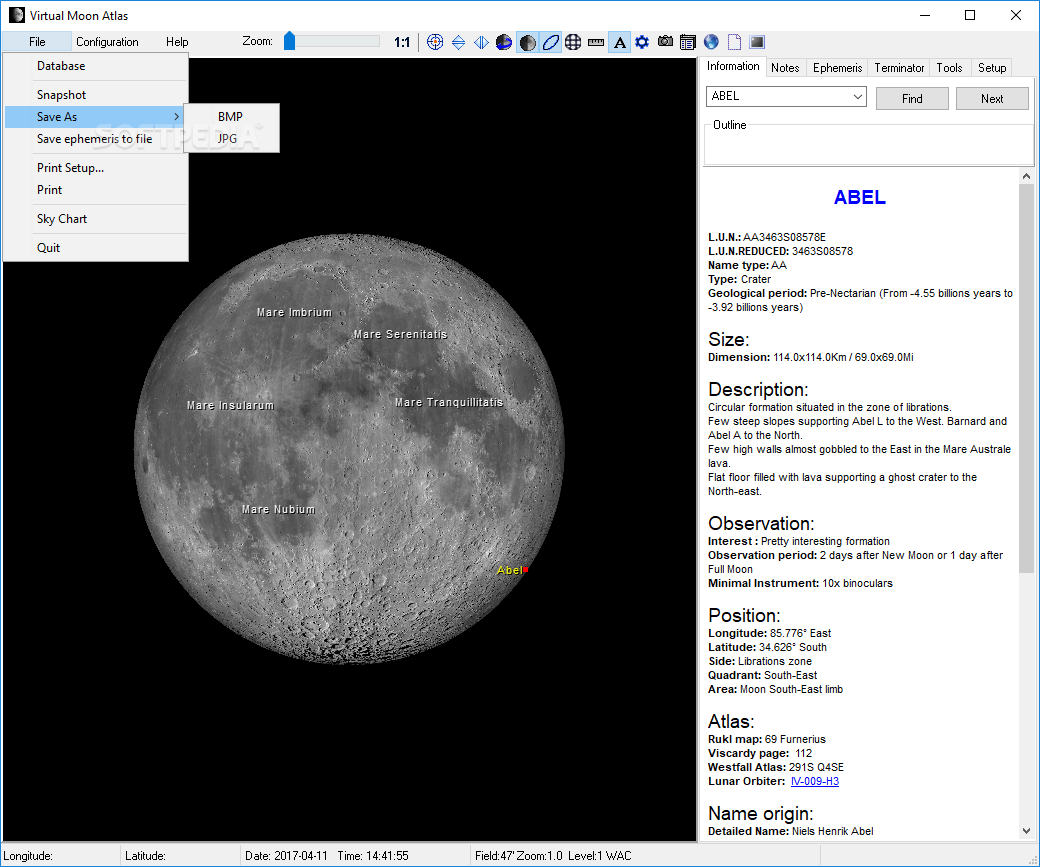
Task: Open the Configuration menu
Action: tap(107, 42)
